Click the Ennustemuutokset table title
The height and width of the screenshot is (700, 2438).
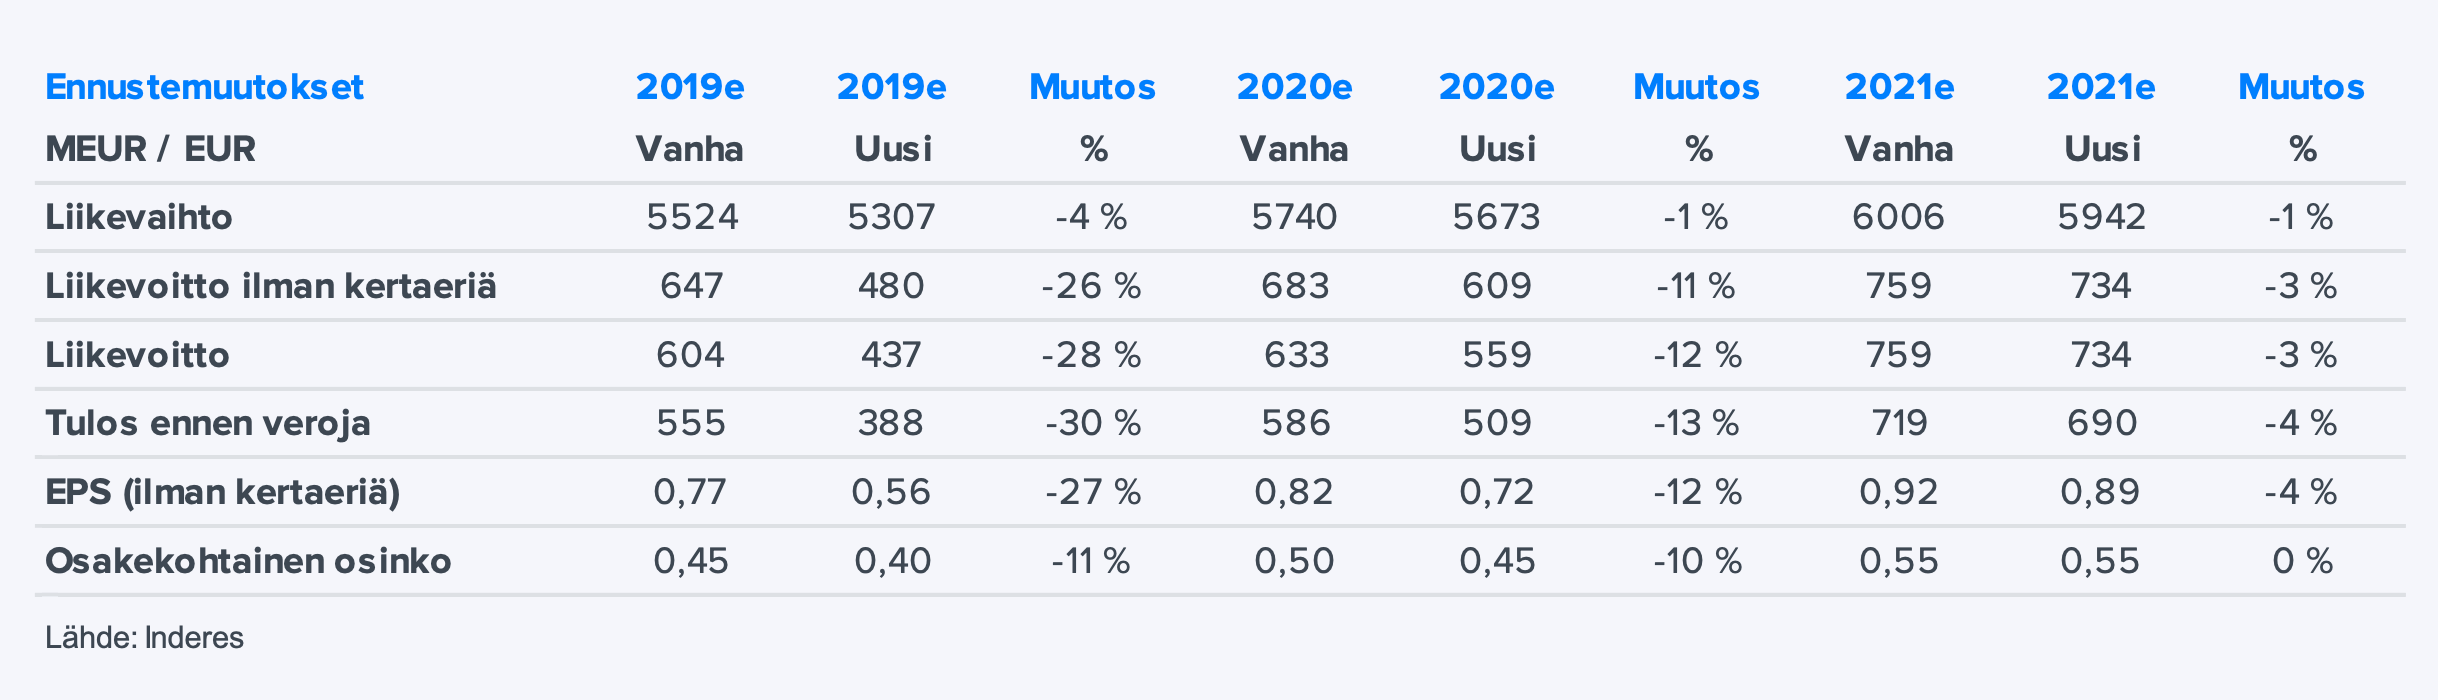pos(204,88)
